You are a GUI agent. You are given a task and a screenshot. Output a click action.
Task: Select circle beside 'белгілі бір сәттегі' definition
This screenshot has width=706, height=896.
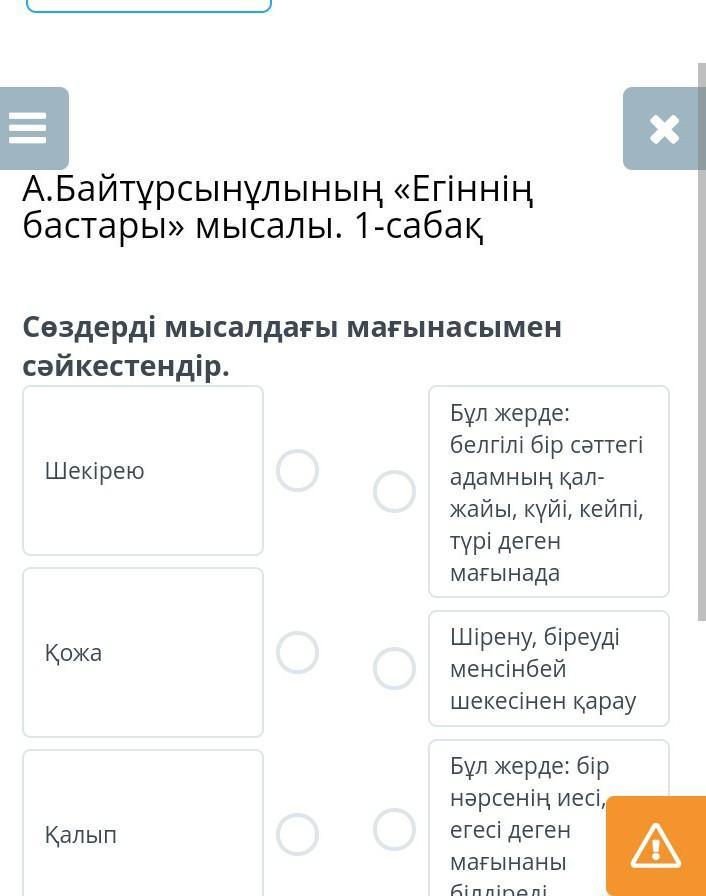394,491
